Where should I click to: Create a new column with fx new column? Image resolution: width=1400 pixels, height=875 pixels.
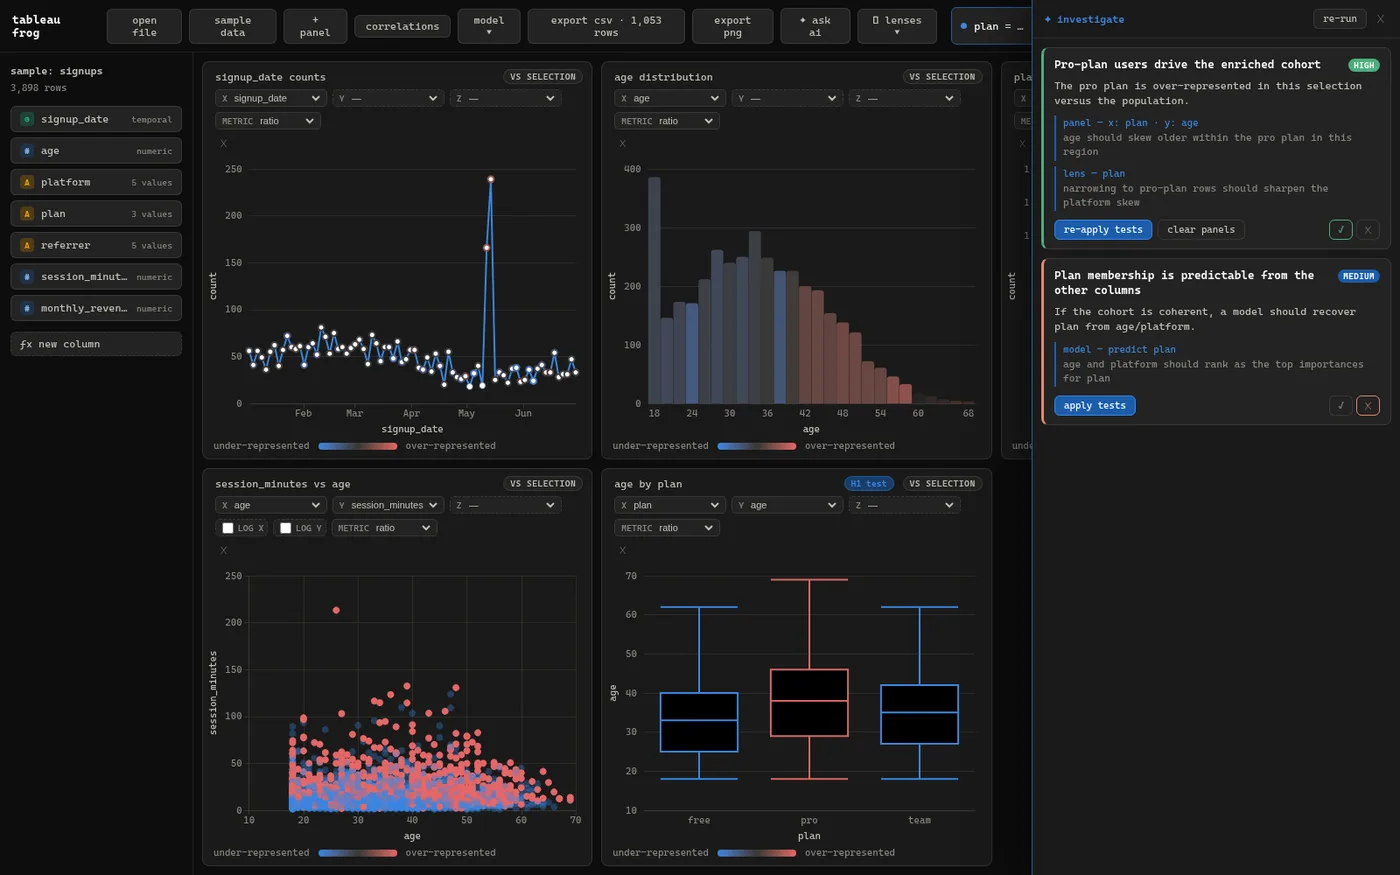(96, 344)
